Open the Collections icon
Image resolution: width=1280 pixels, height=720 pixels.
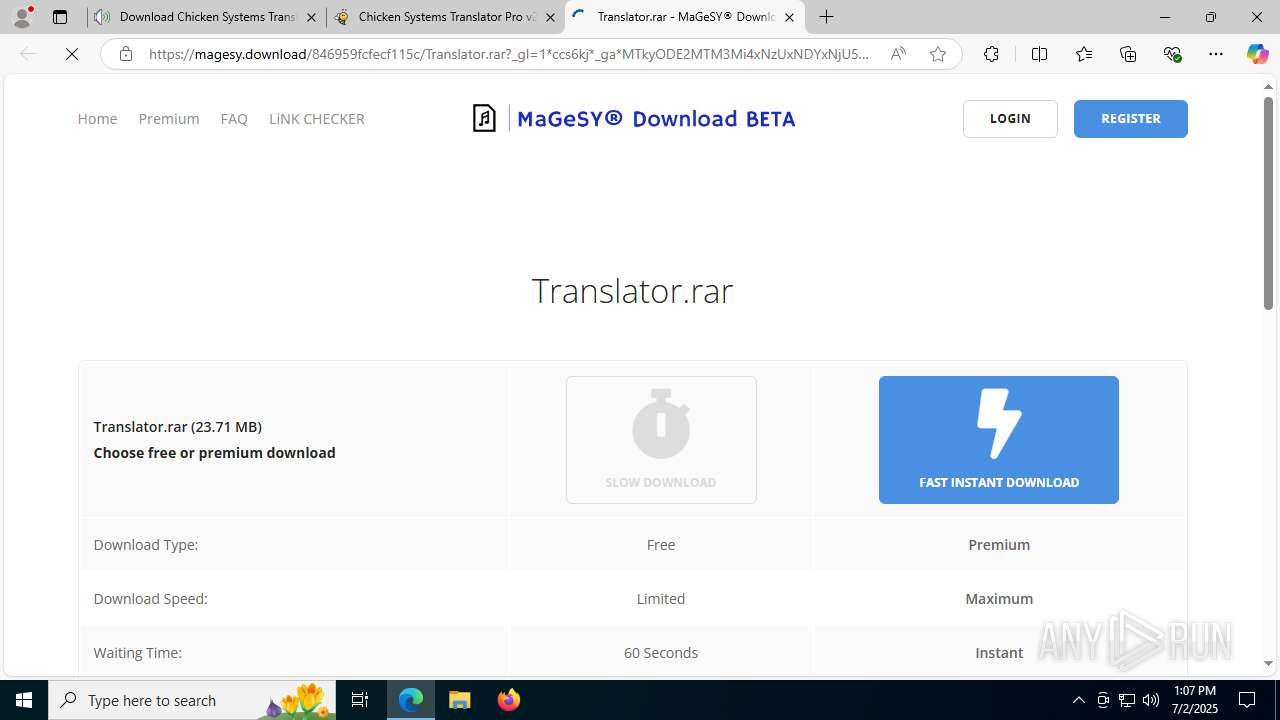pos(1128,54)
